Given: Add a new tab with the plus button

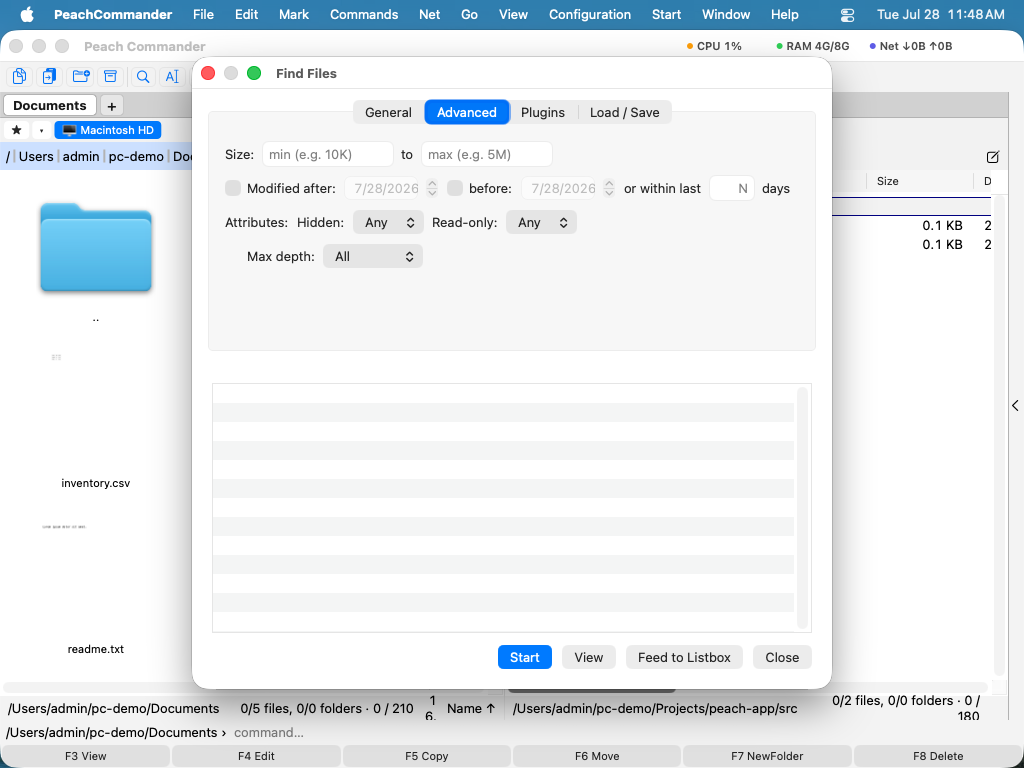Looking at the screenshot, I should pos(112,106).
